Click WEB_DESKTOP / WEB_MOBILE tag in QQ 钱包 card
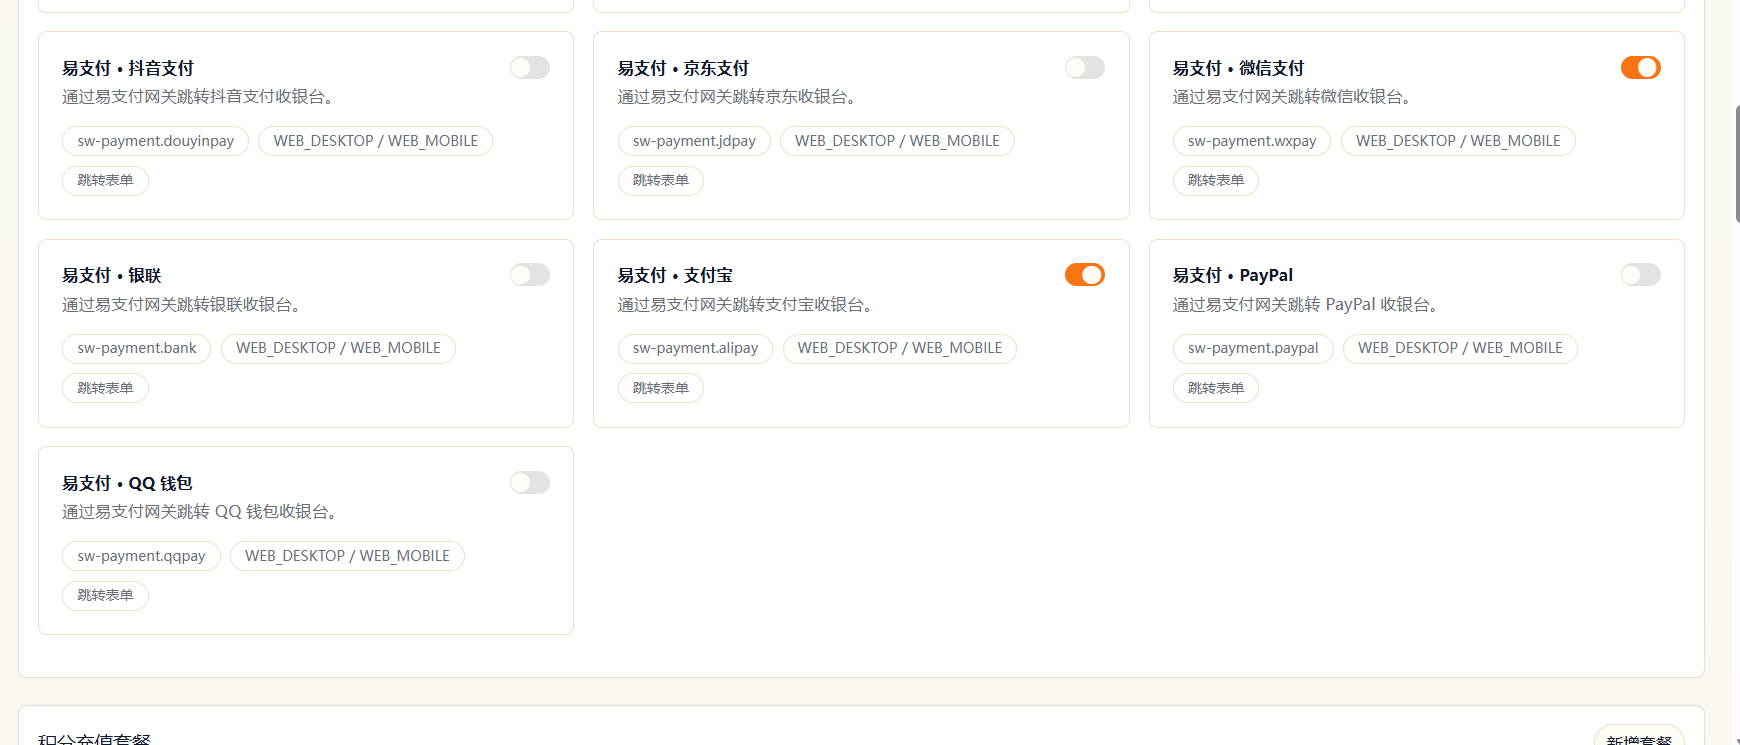Viewport: 1740px width, 745px height. click(x=347, y=556)
